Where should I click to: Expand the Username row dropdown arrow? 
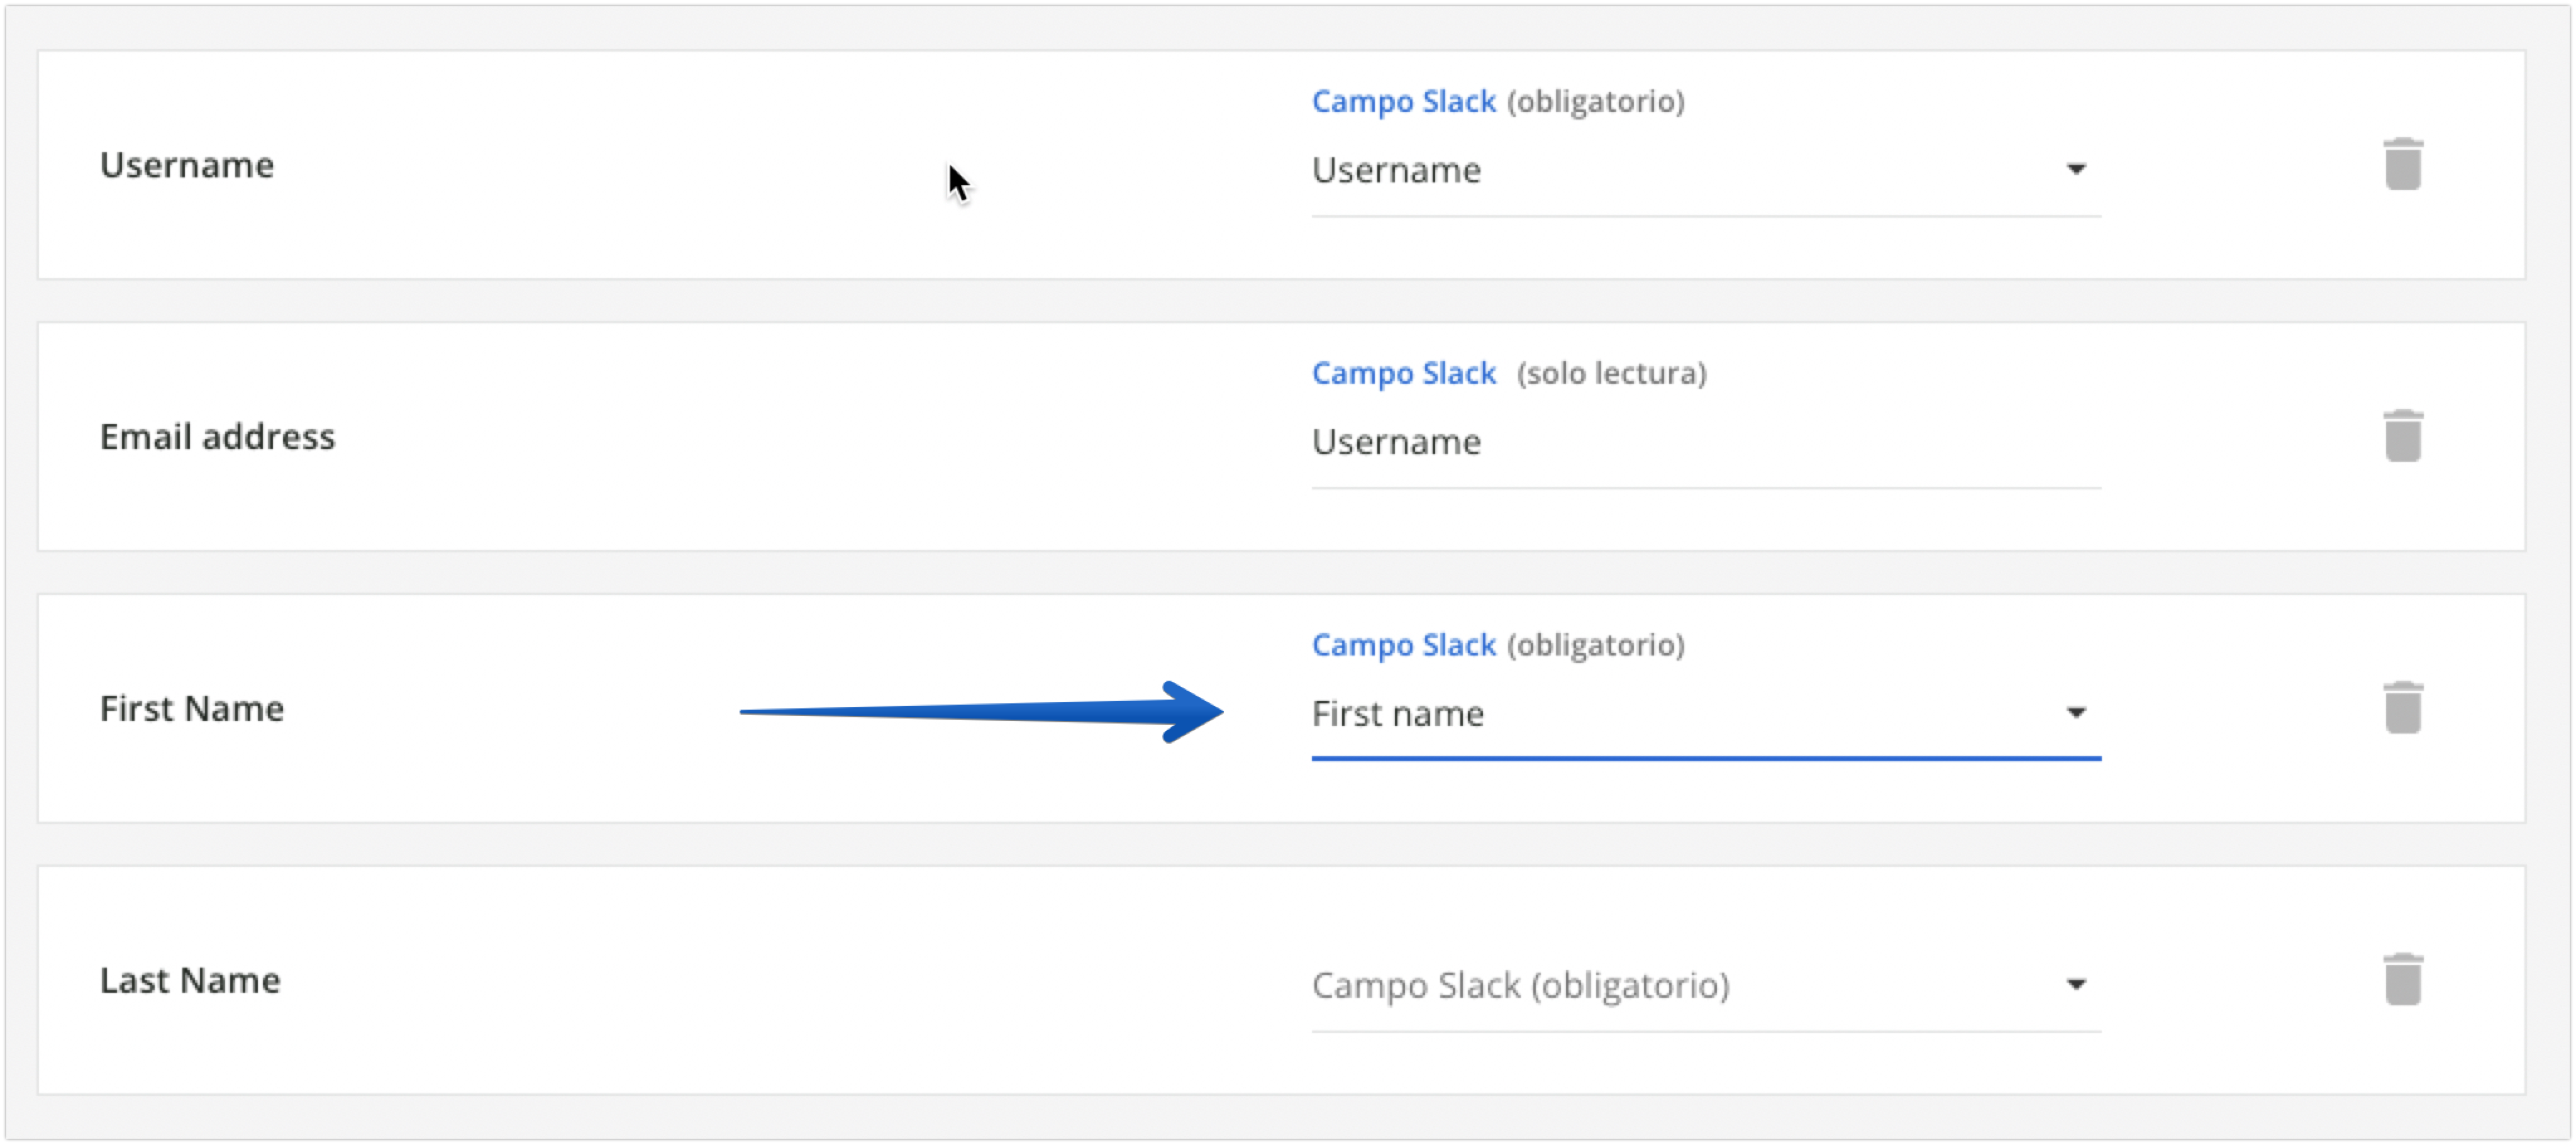[2076, 169]
